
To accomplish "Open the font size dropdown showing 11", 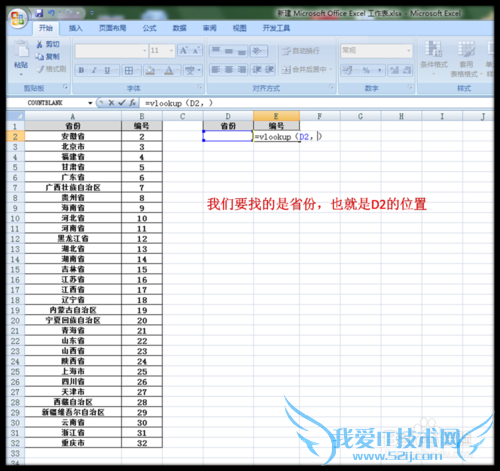I will 171,51.
